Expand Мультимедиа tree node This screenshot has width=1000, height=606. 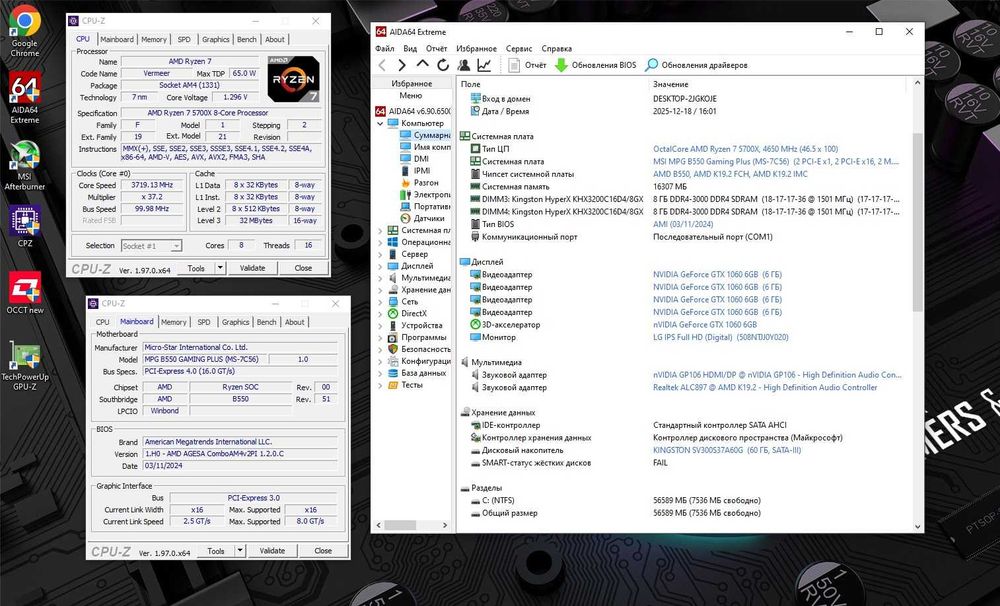pos(380,277)
